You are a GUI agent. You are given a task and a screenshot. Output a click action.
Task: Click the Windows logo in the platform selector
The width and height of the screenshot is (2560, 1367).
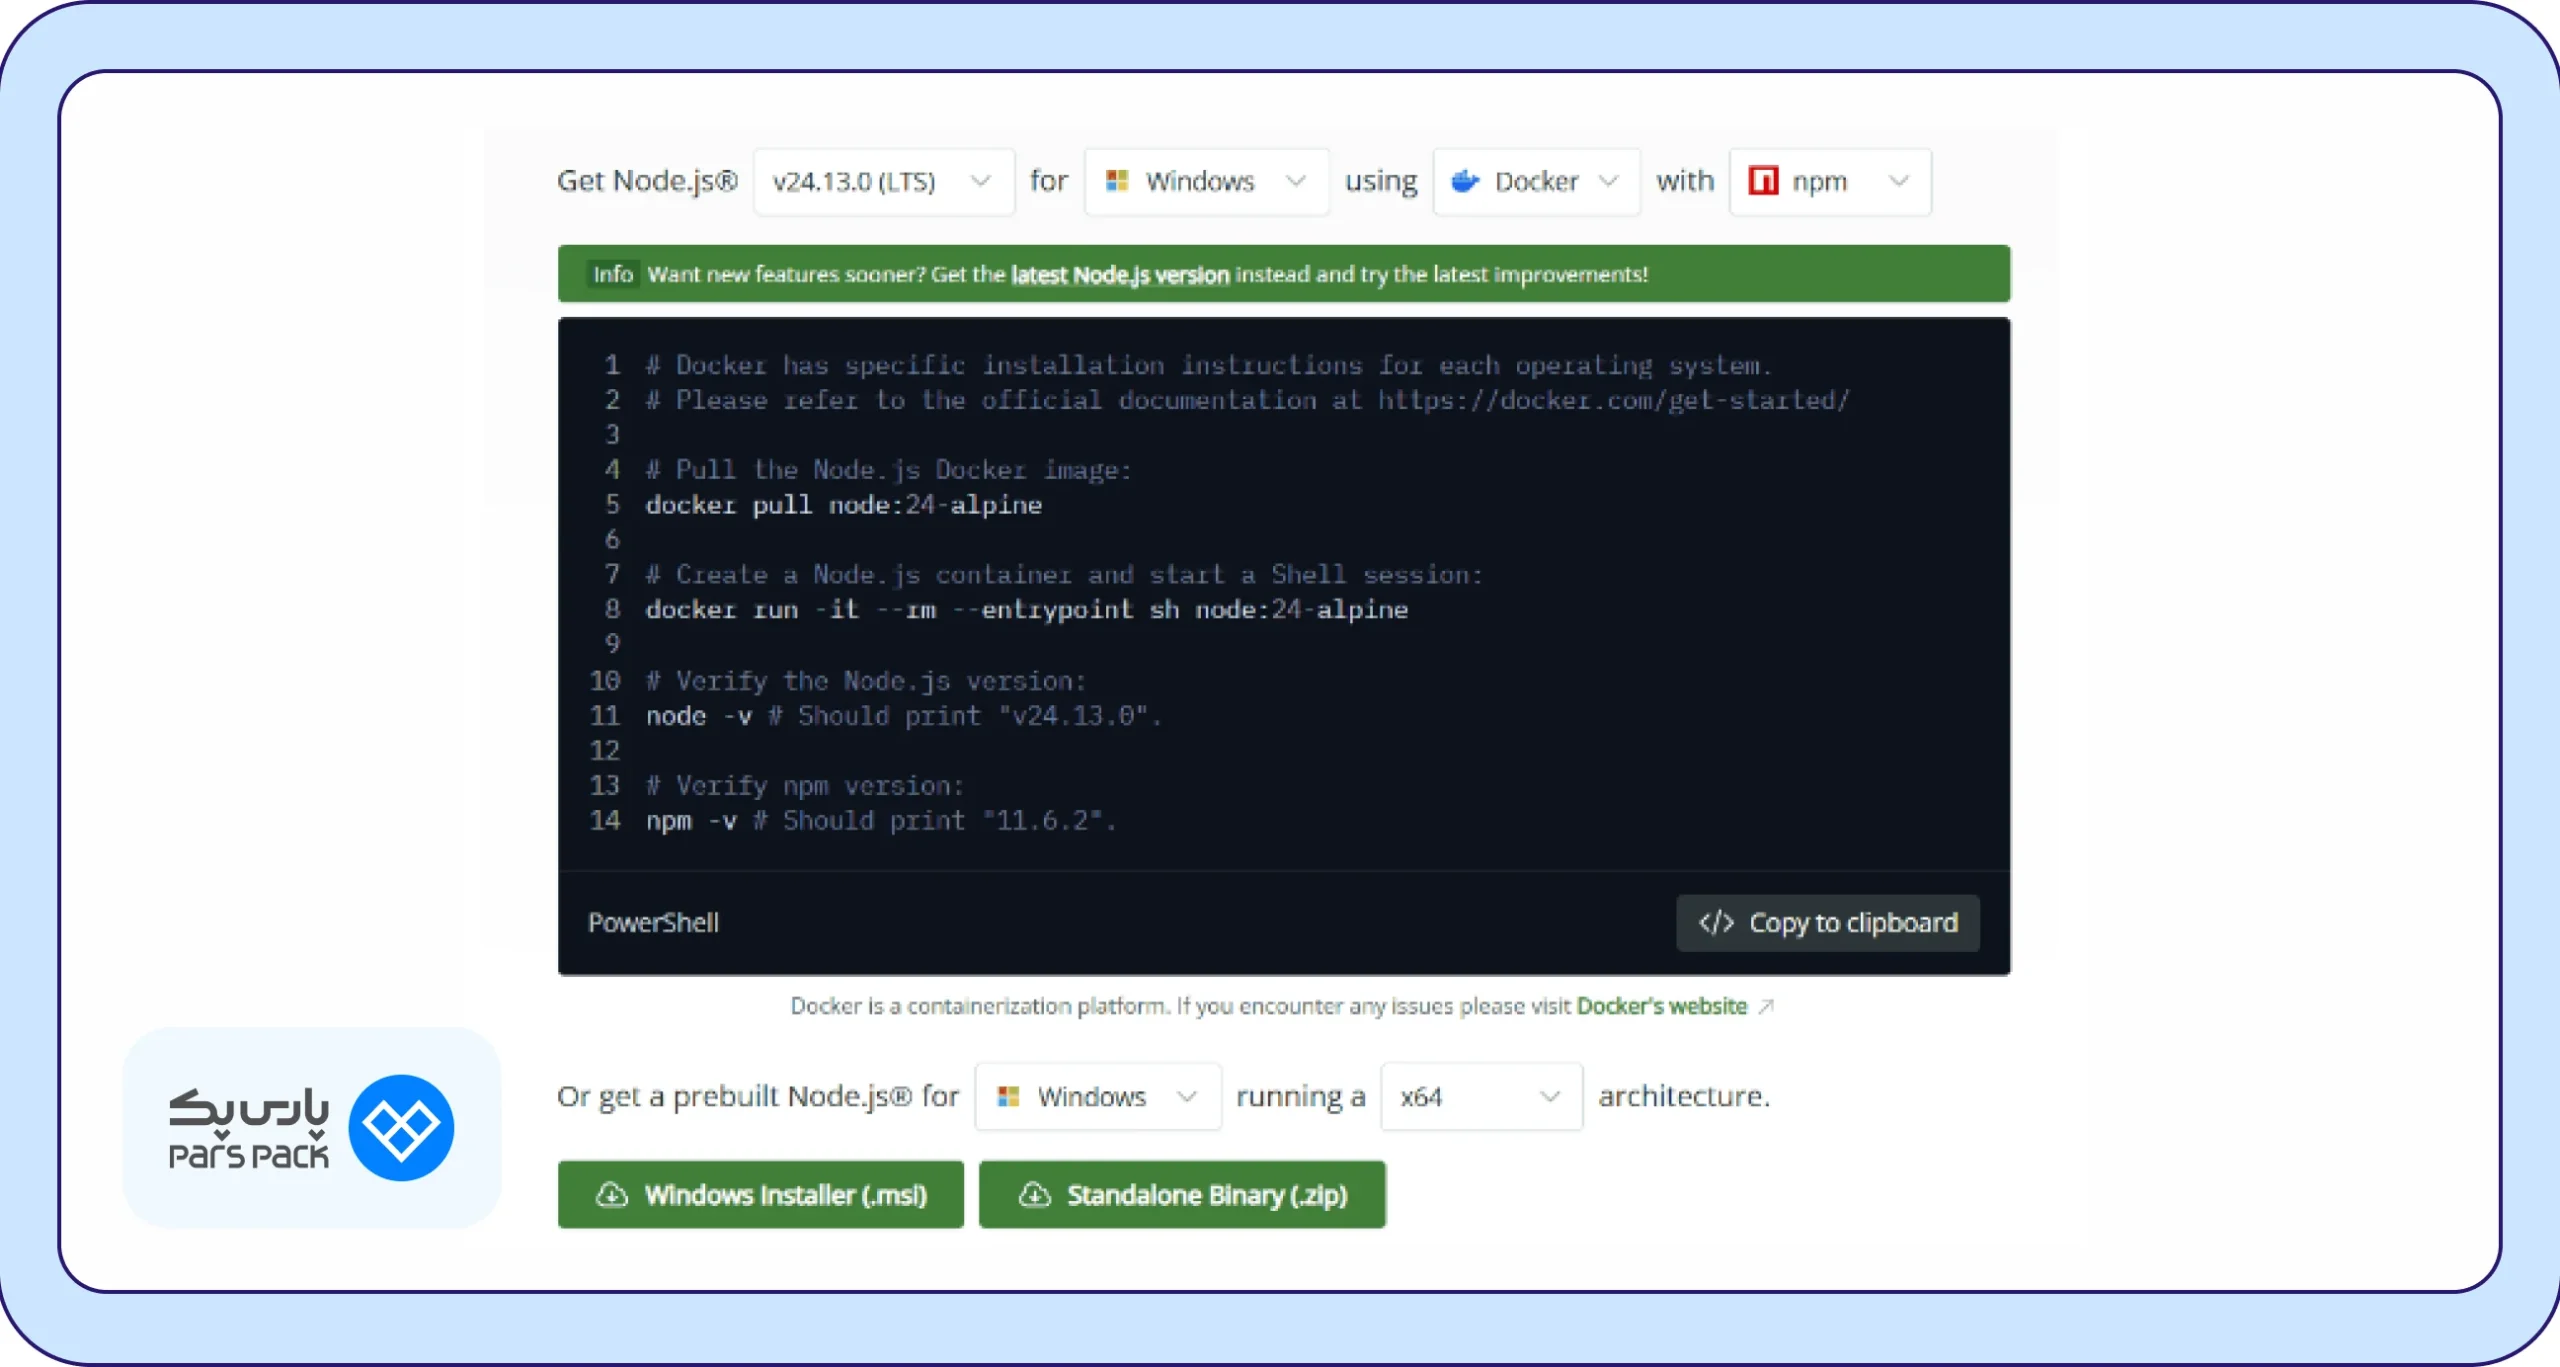pos(1117,181)
